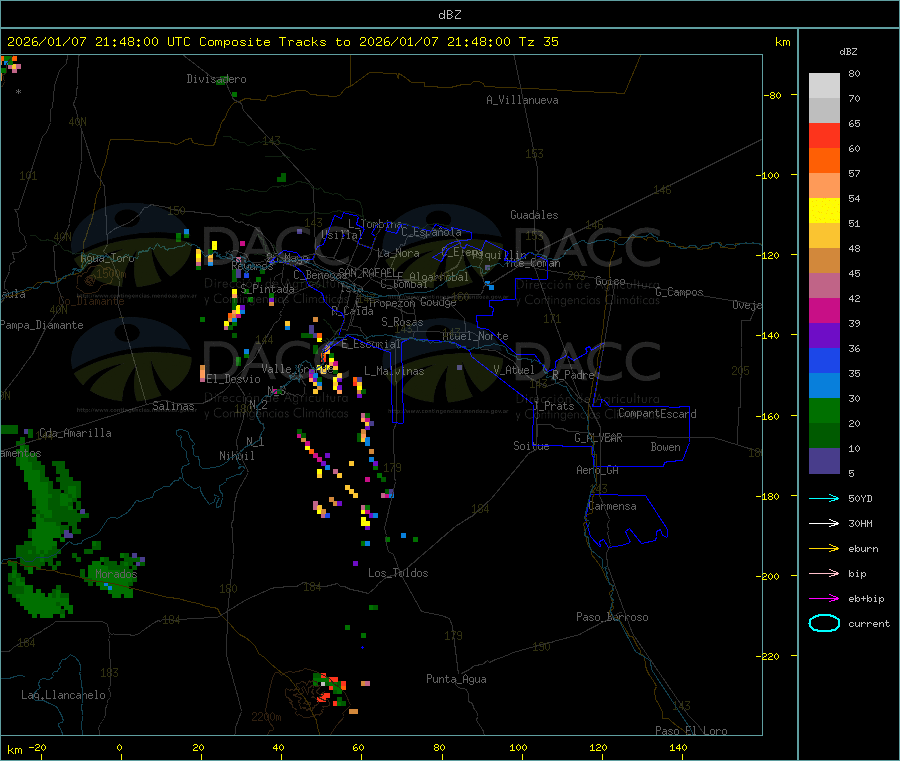Viewport: 900px width, 761px height.
Task: Click the Paso_Barroso map label
Action: [x=612, y=617]
